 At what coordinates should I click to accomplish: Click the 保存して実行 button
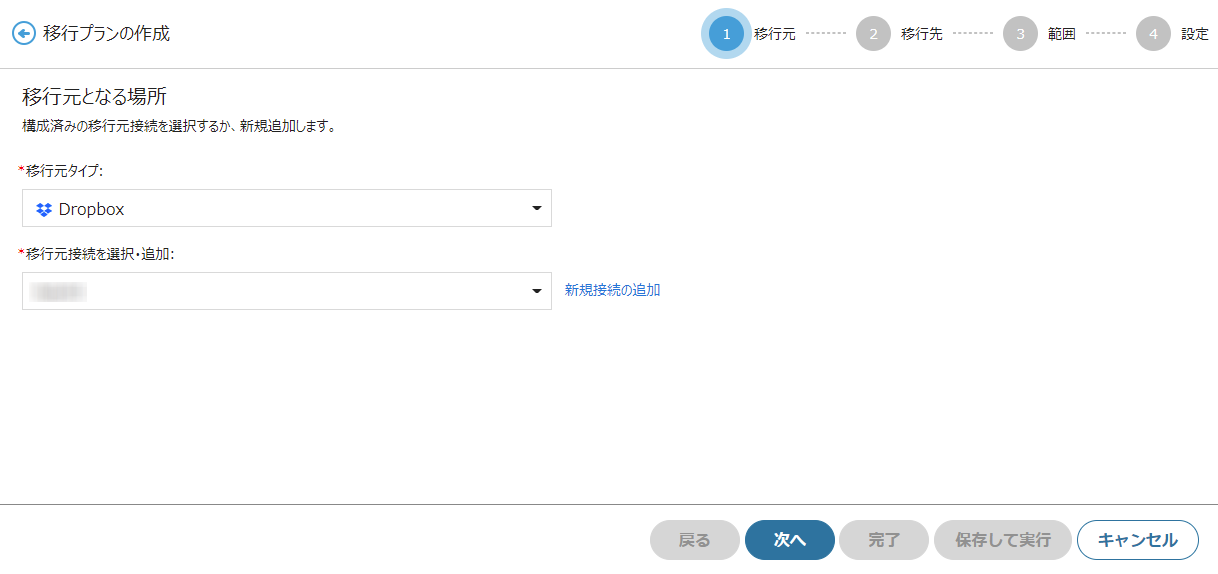tap(1003, 540)
